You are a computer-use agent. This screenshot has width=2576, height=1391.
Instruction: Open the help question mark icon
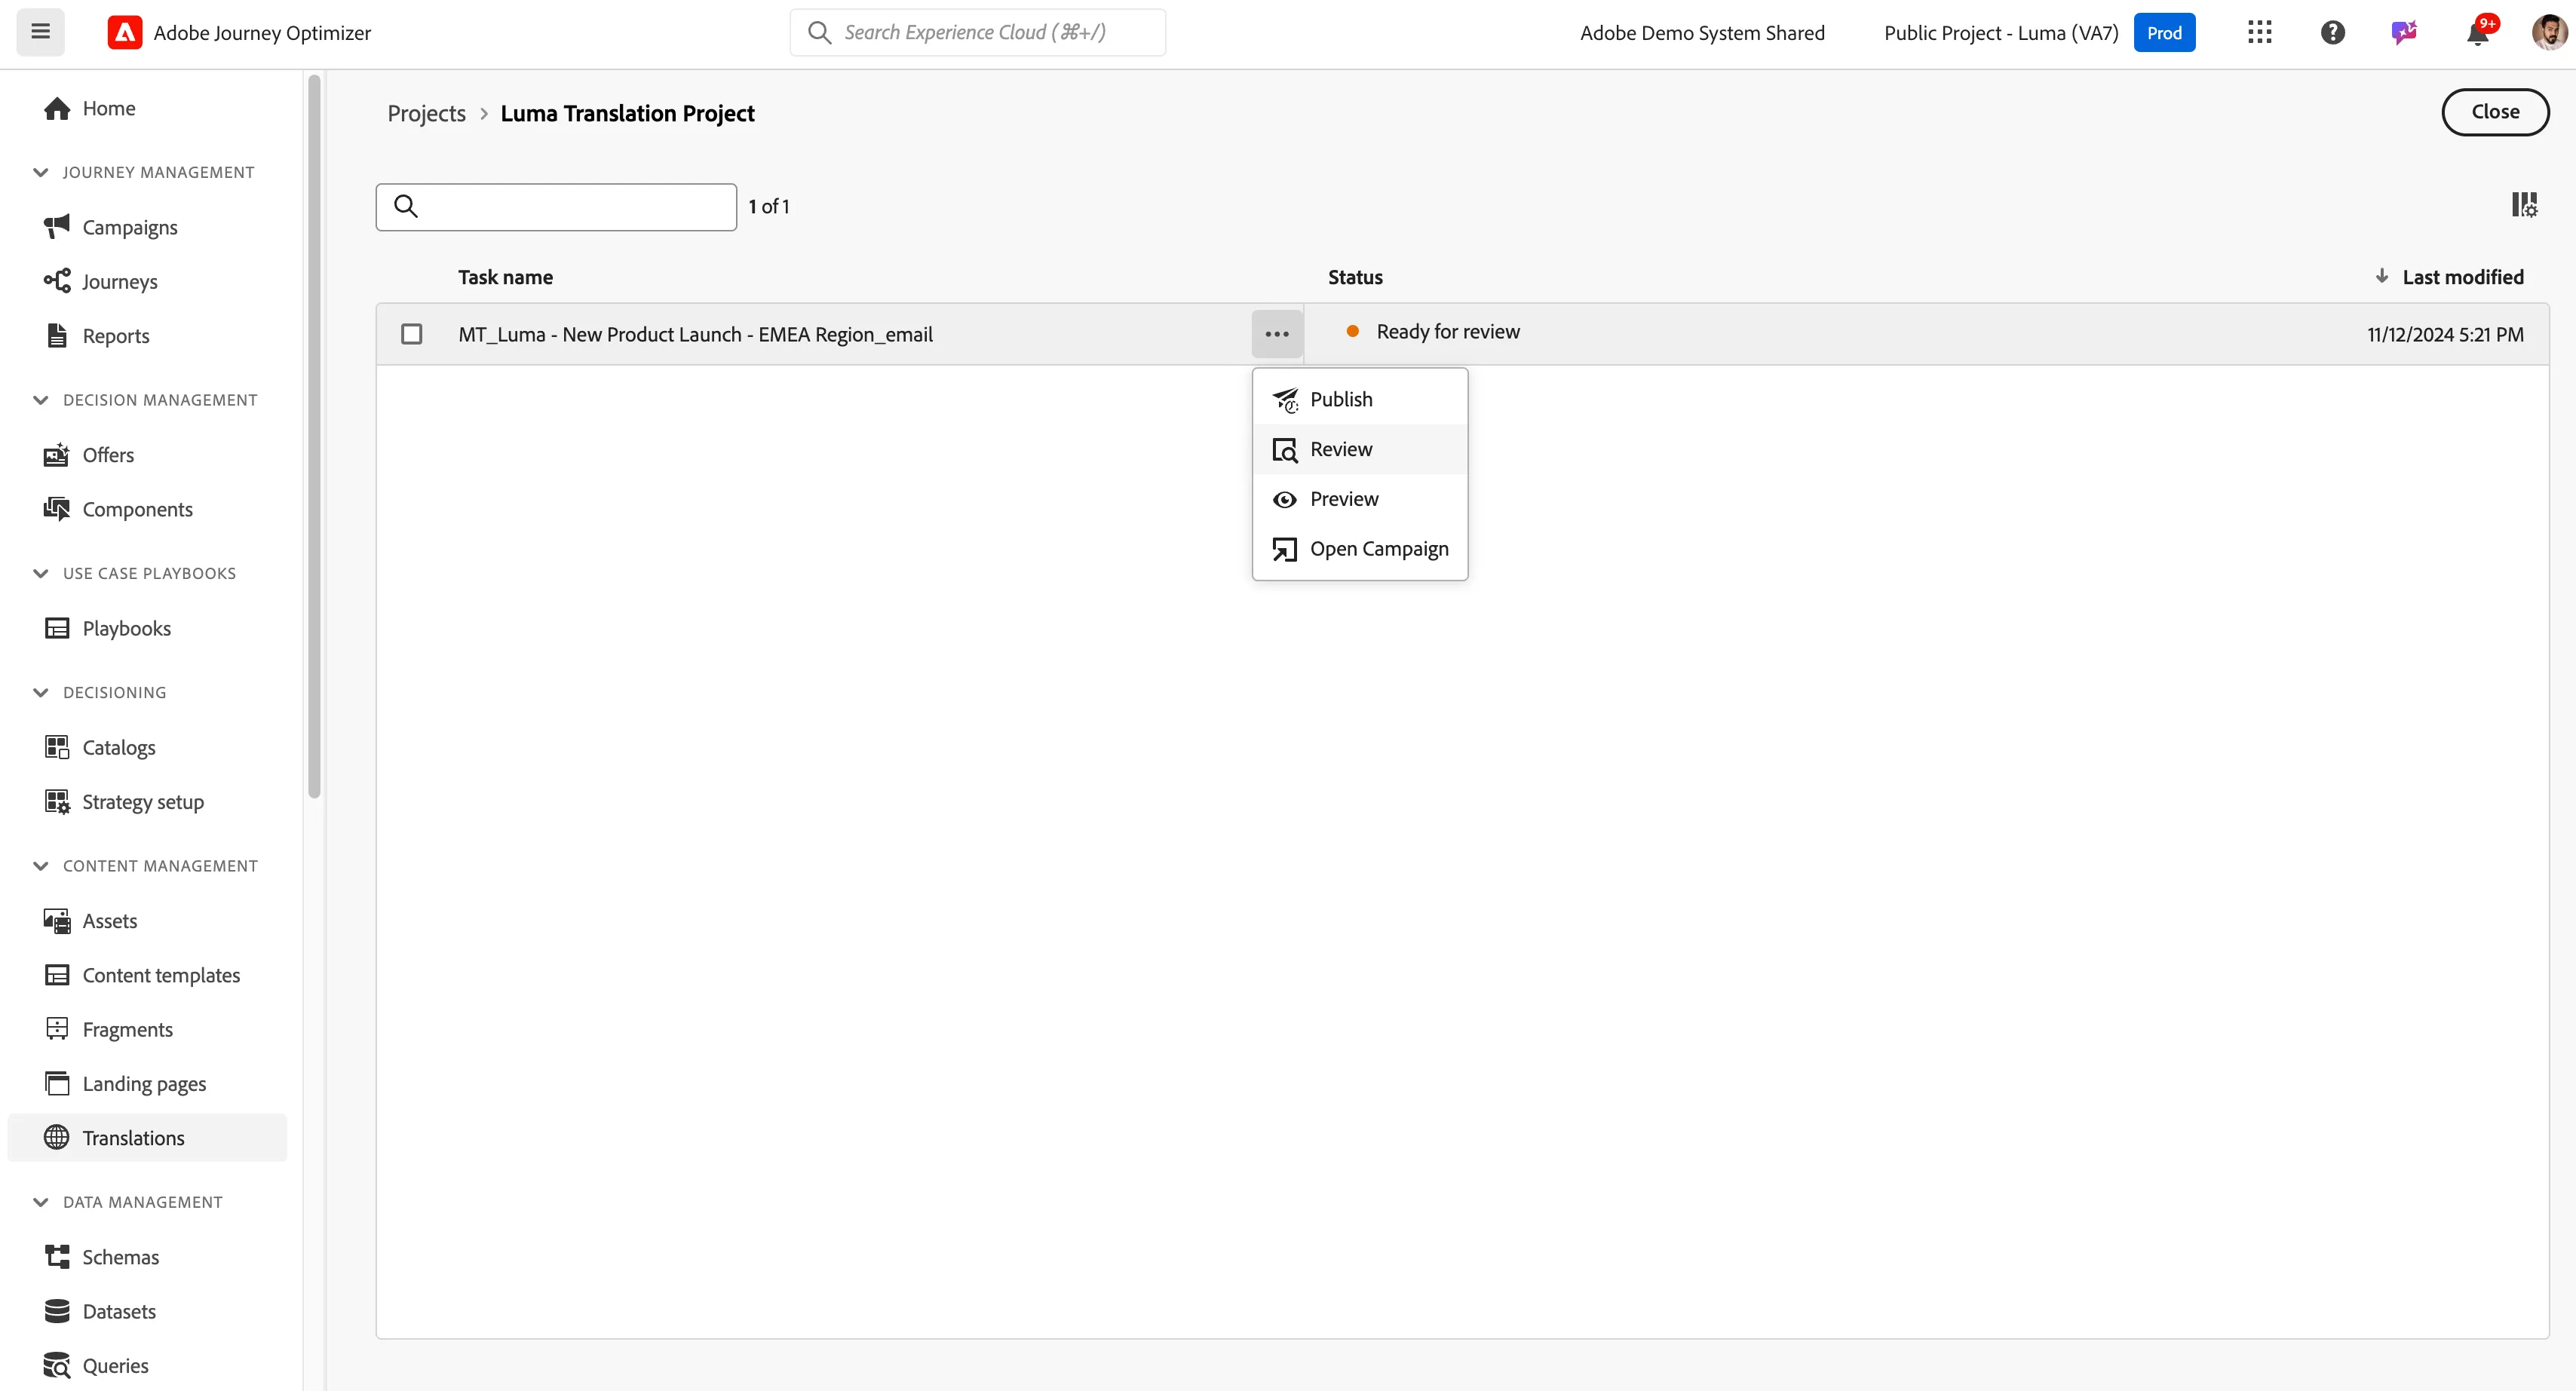tap(2332, 33)
